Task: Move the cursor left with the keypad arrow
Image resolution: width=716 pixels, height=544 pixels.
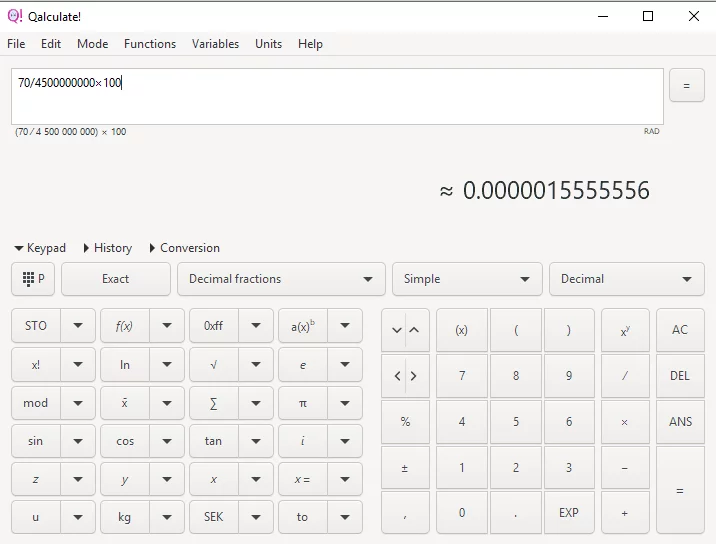Action: 396,376
